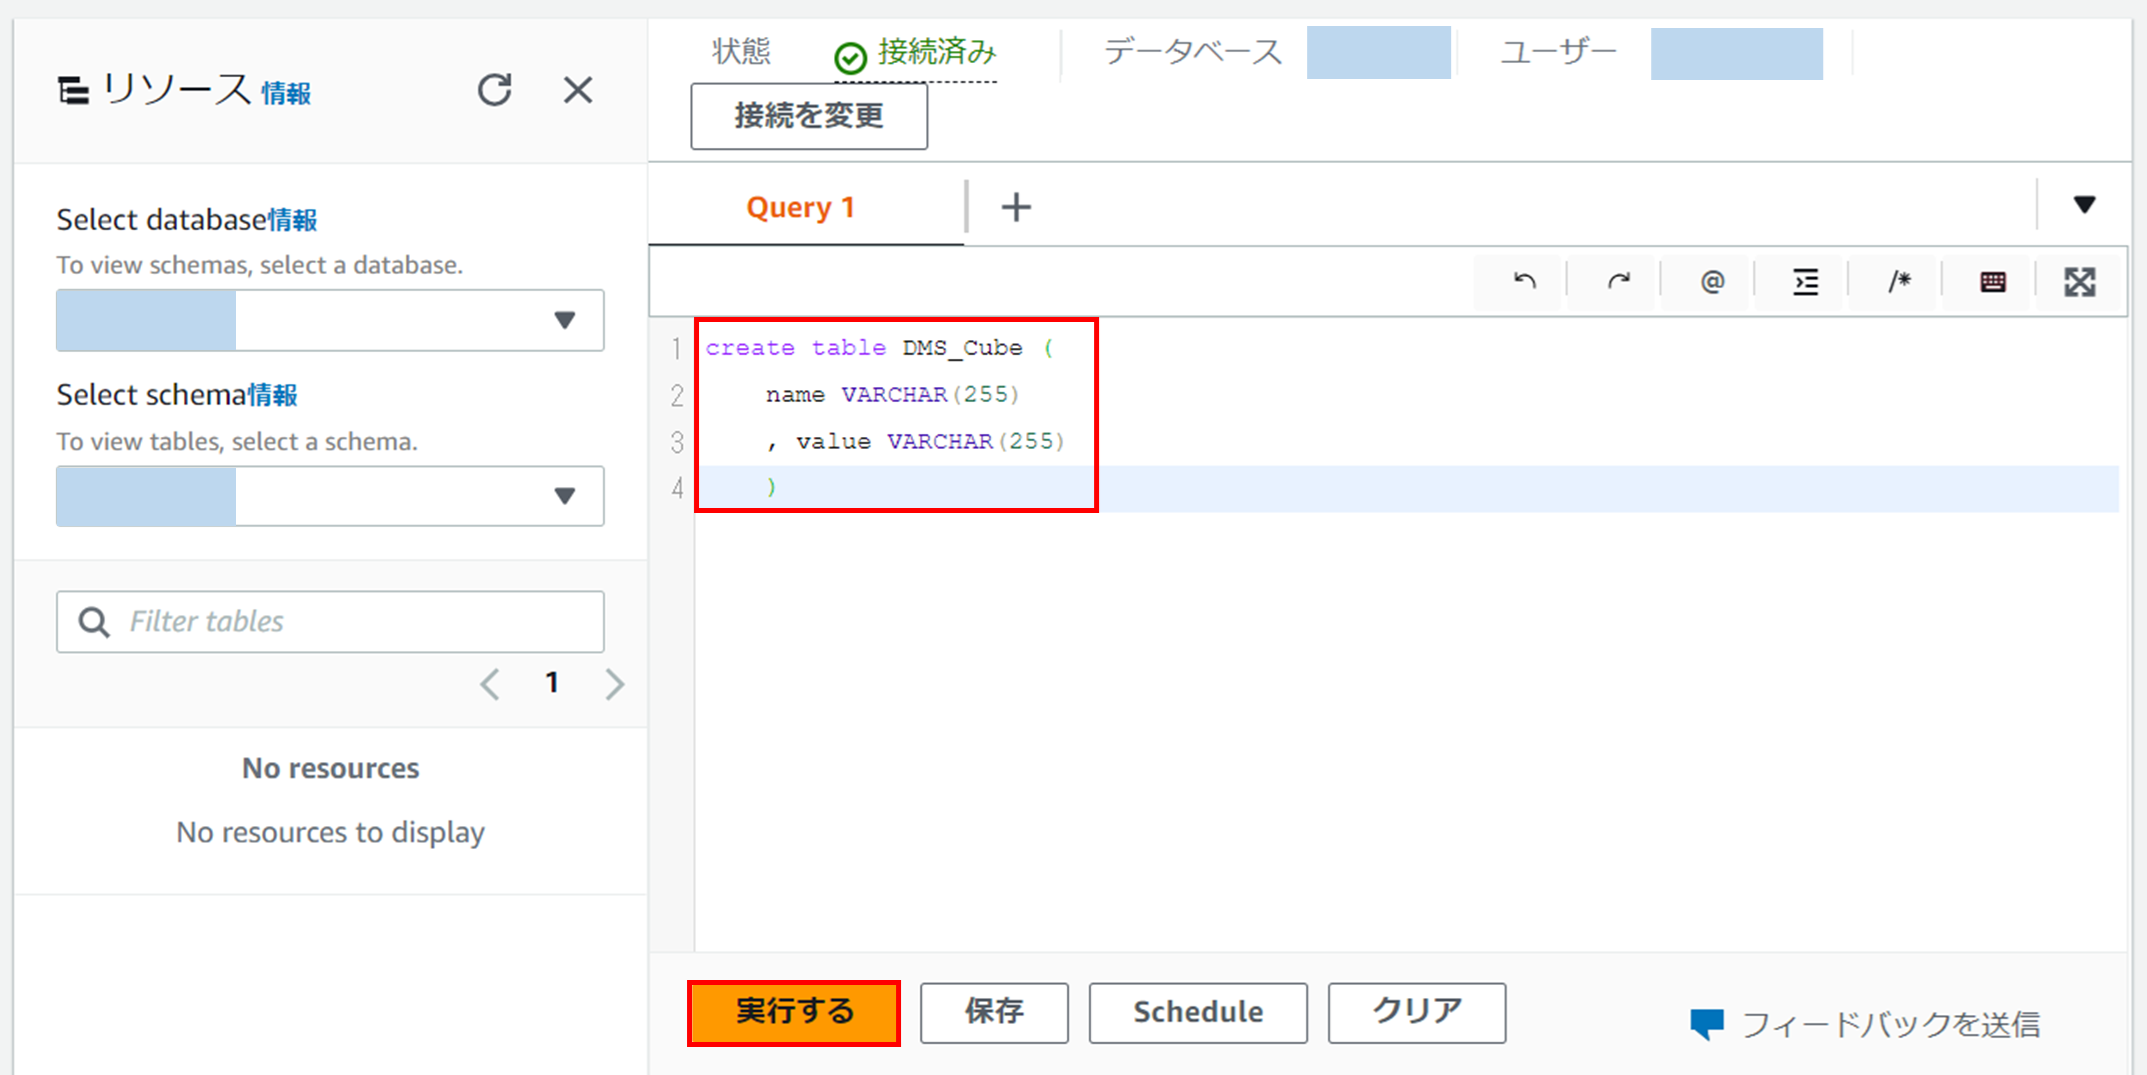Screen dimensions: 2147x1075
Task: Click the closing parenthesis on line 4
Action: pos(771,488)
